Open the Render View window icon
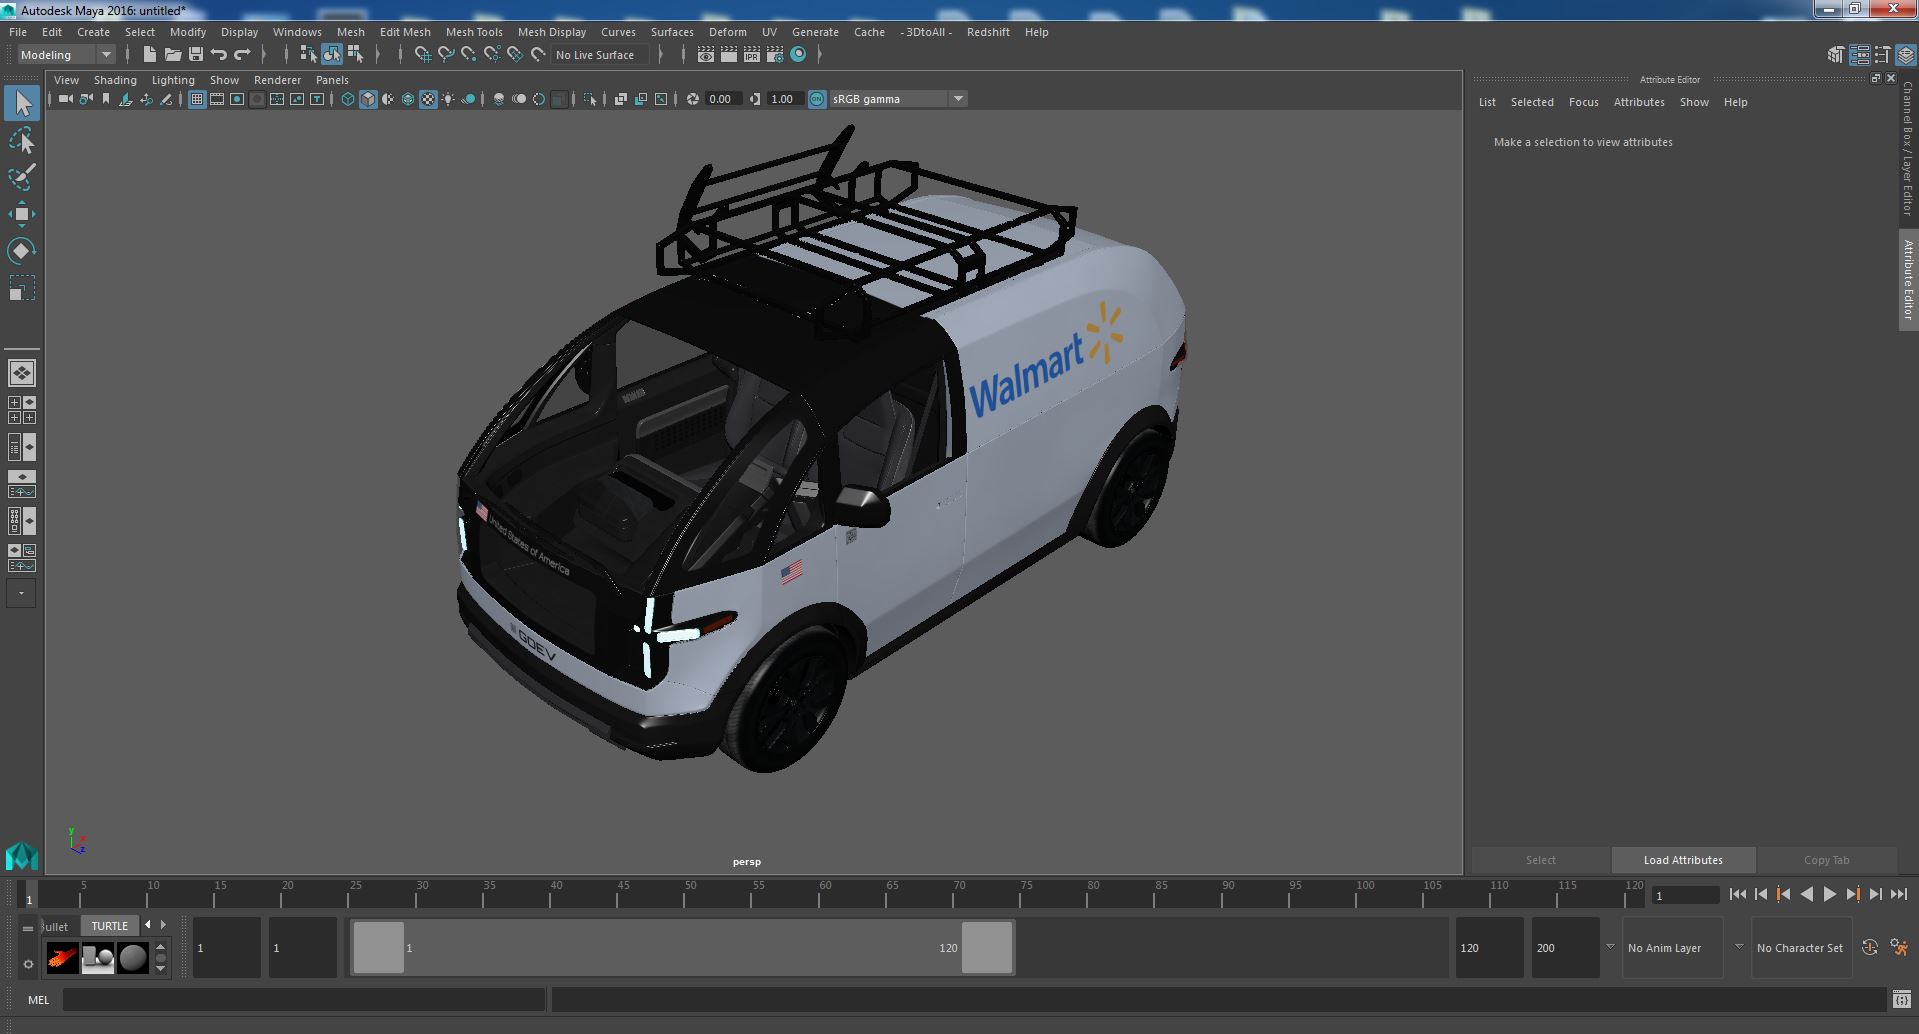 706,55
